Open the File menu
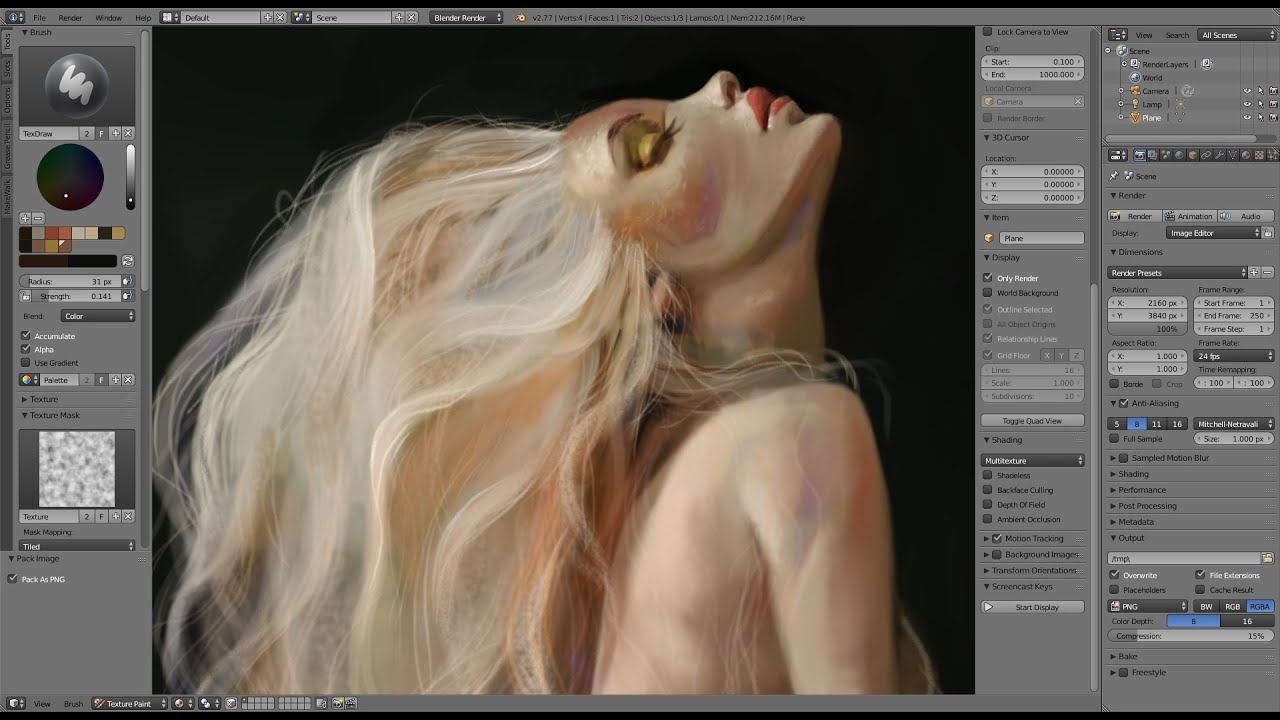1280x720 pixels. [x=39, y=18]
